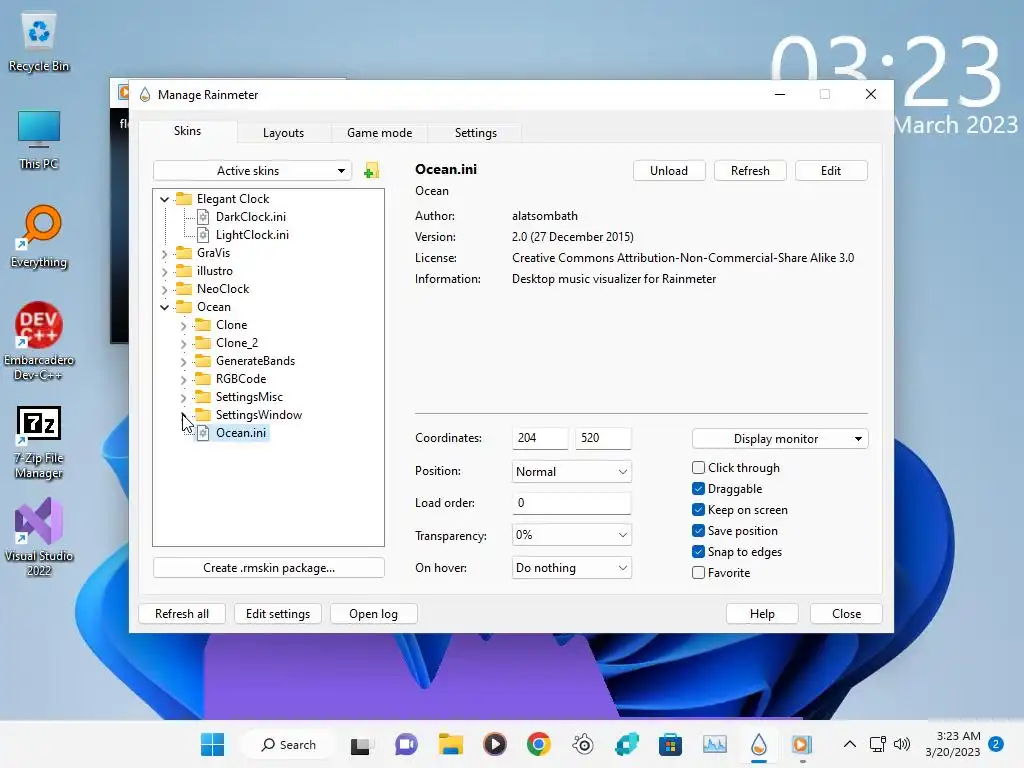Image resolution: width=1024 pixels, height=768 pixels.
Task: Open the Recycle Bin desktop icon
Action: coord(39,42)
